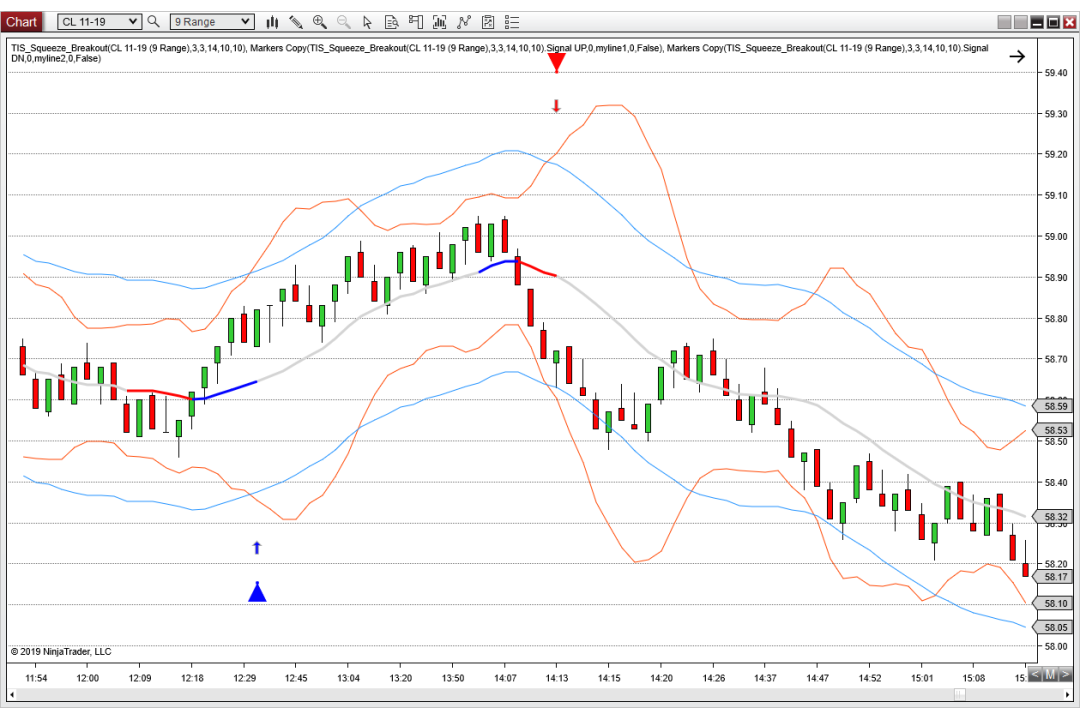Open the Chart Trader icon
Image resolution: width=1080 pixels, height=720 pixels.
[x=415, y=22]
